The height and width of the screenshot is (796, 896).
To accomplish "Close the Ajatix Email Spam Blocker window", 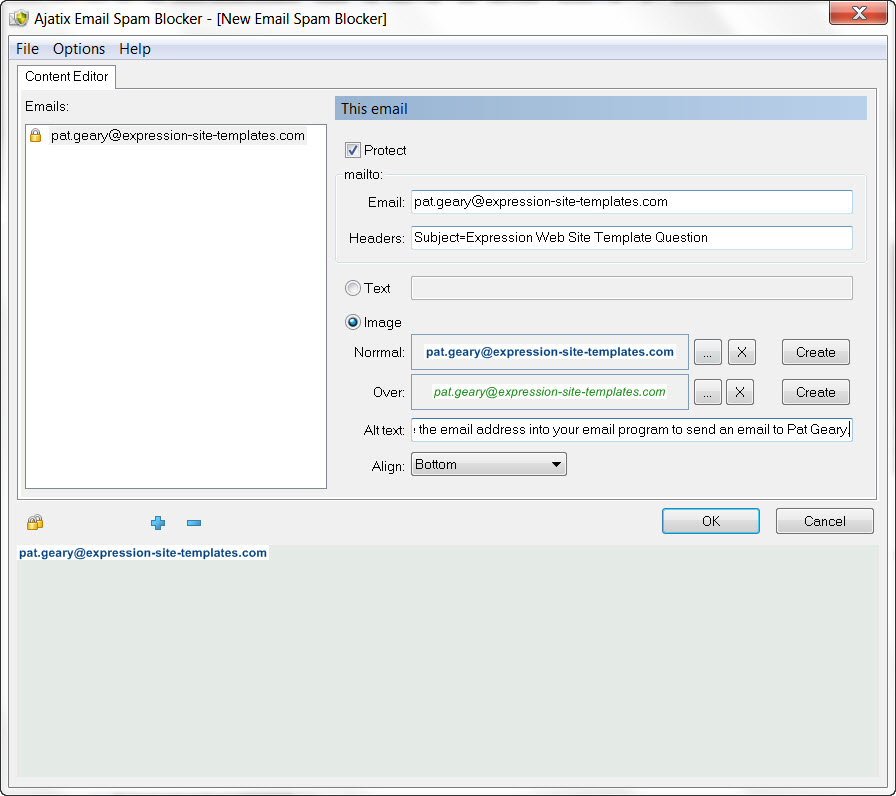I will tap(858, 13).
